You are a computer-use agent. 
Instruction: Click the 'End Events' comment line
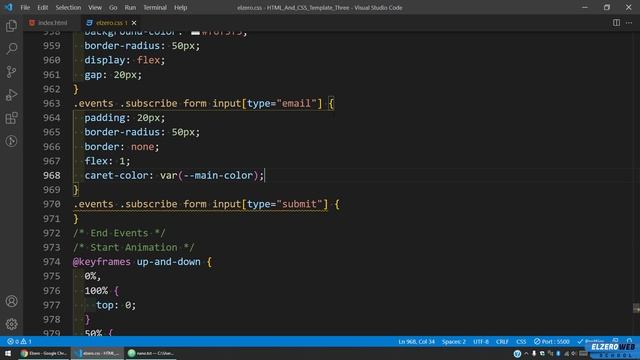(x=119, y=233)
